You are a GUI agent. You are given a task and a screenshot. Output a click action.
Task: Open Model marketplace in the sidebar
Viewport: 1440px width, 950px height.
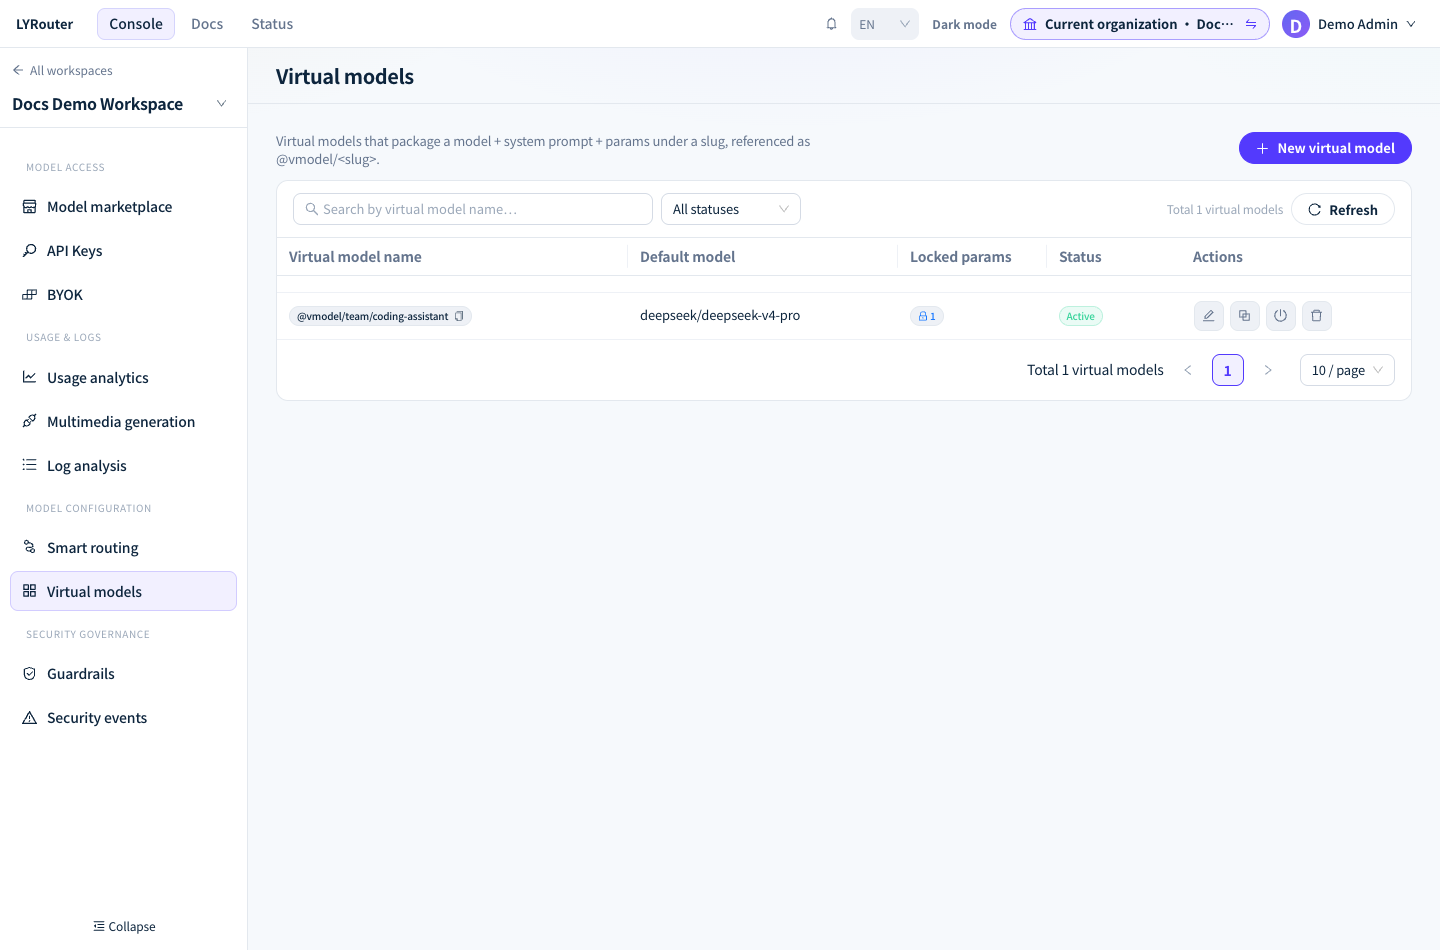[x=123, y=207]
